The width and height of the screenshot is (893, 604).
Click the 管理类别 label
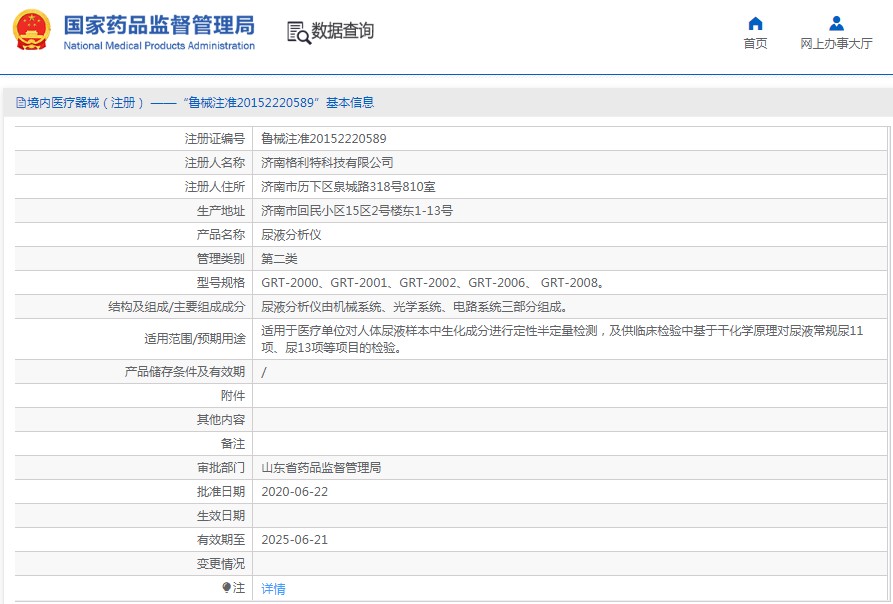pos(221,259)
